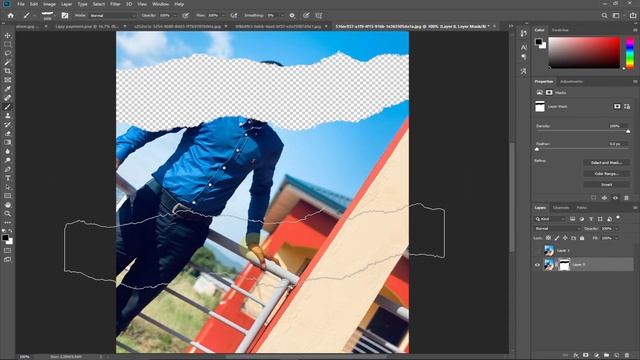
Task: Click the rainbow hue strip in Color panel
Action: (630, 52)
